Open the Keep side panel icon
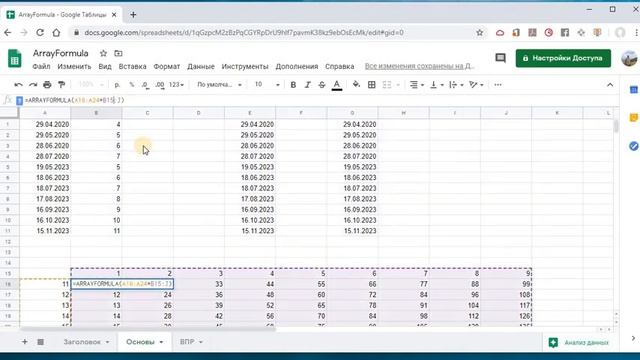 [633, 118]
